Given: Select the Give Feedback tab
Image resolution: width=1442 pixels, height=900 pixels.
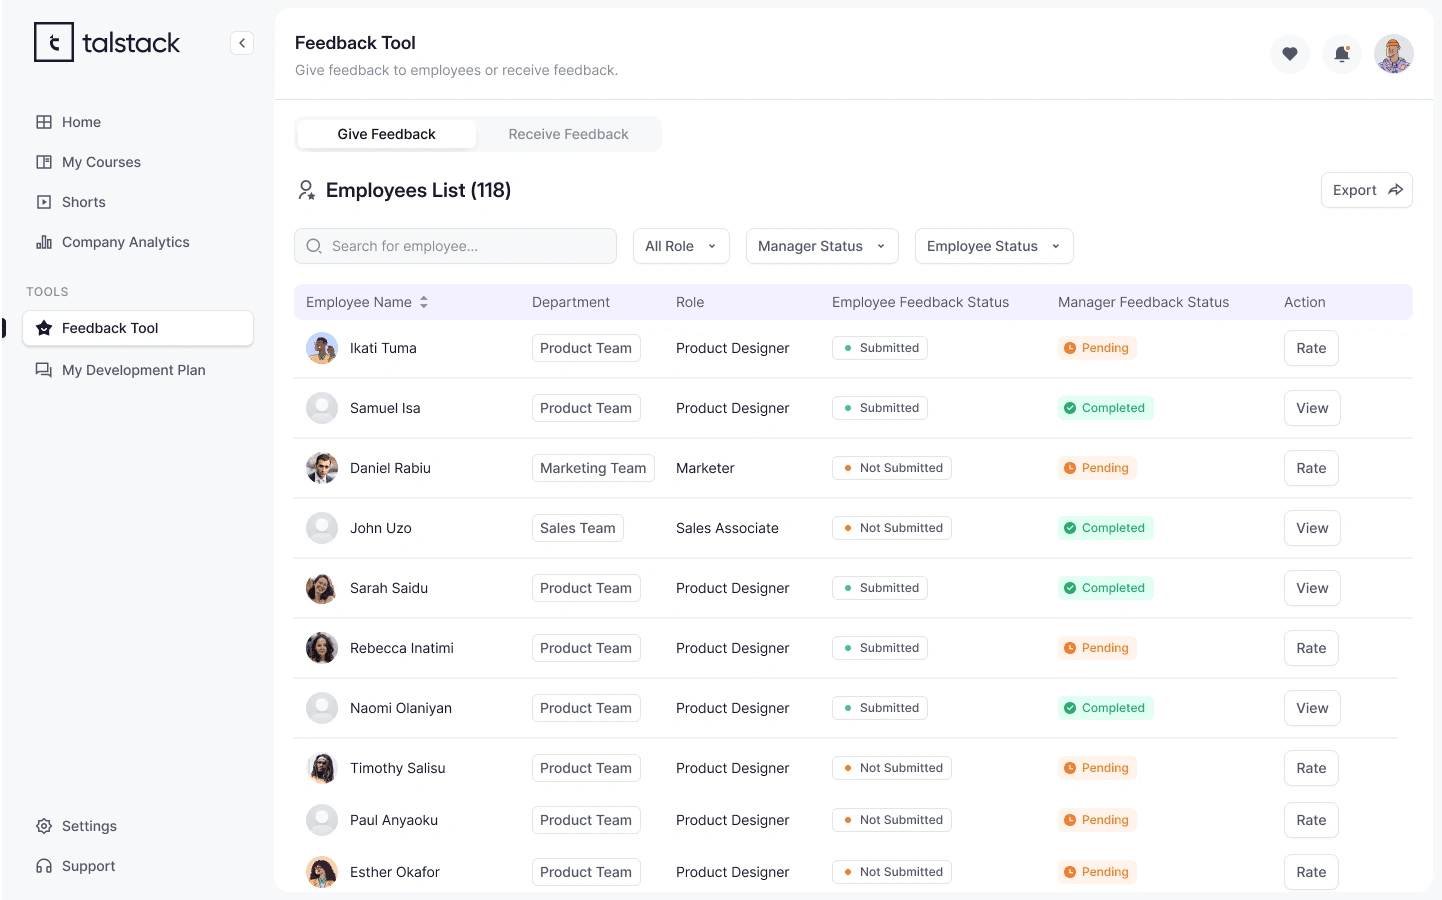Looking at the screenshot, I should 386,134.
